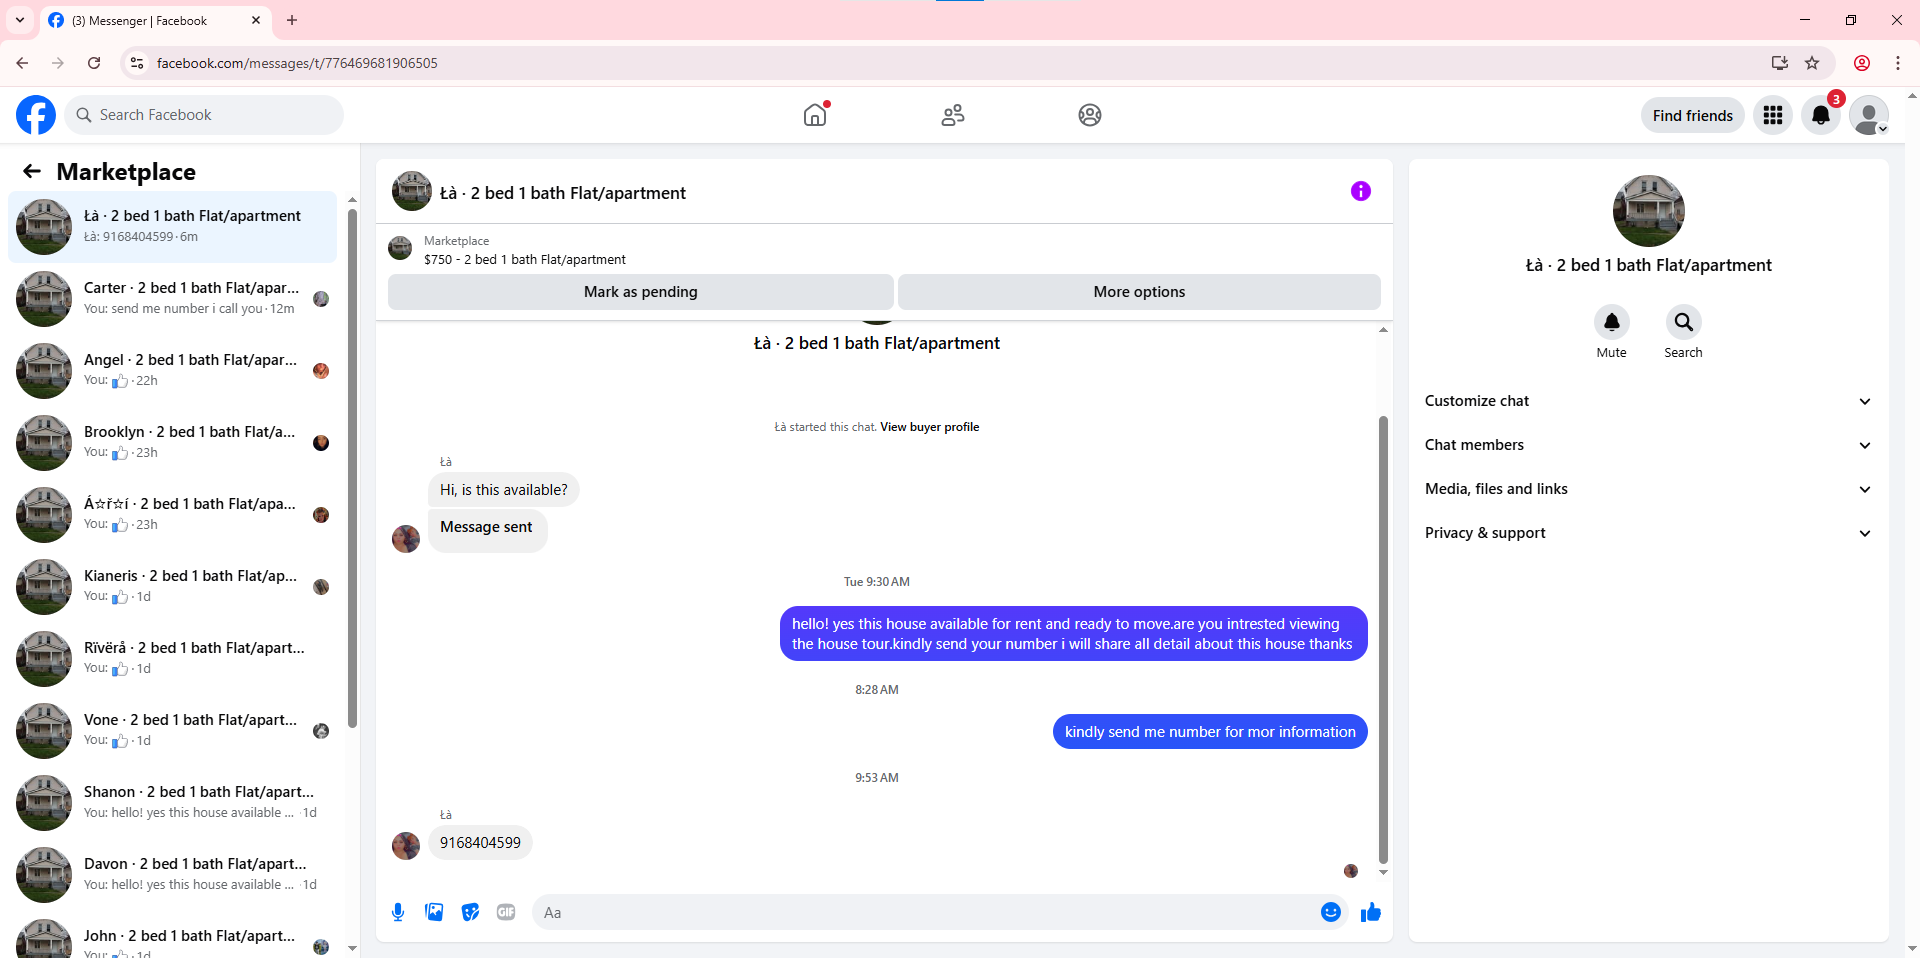Reload the Messenger page

[x=94, y=63]
